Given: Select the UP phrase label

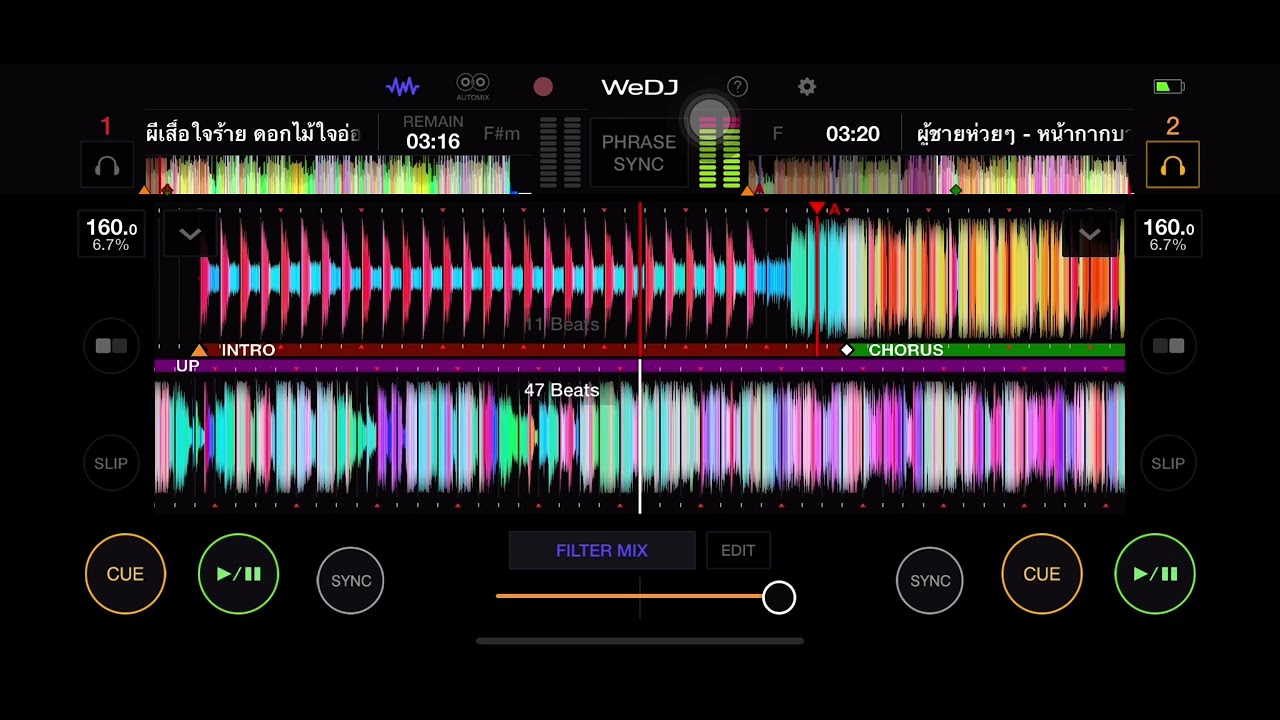Looking at the screenshot, I should pyautogui.click(x=187, y=366).
